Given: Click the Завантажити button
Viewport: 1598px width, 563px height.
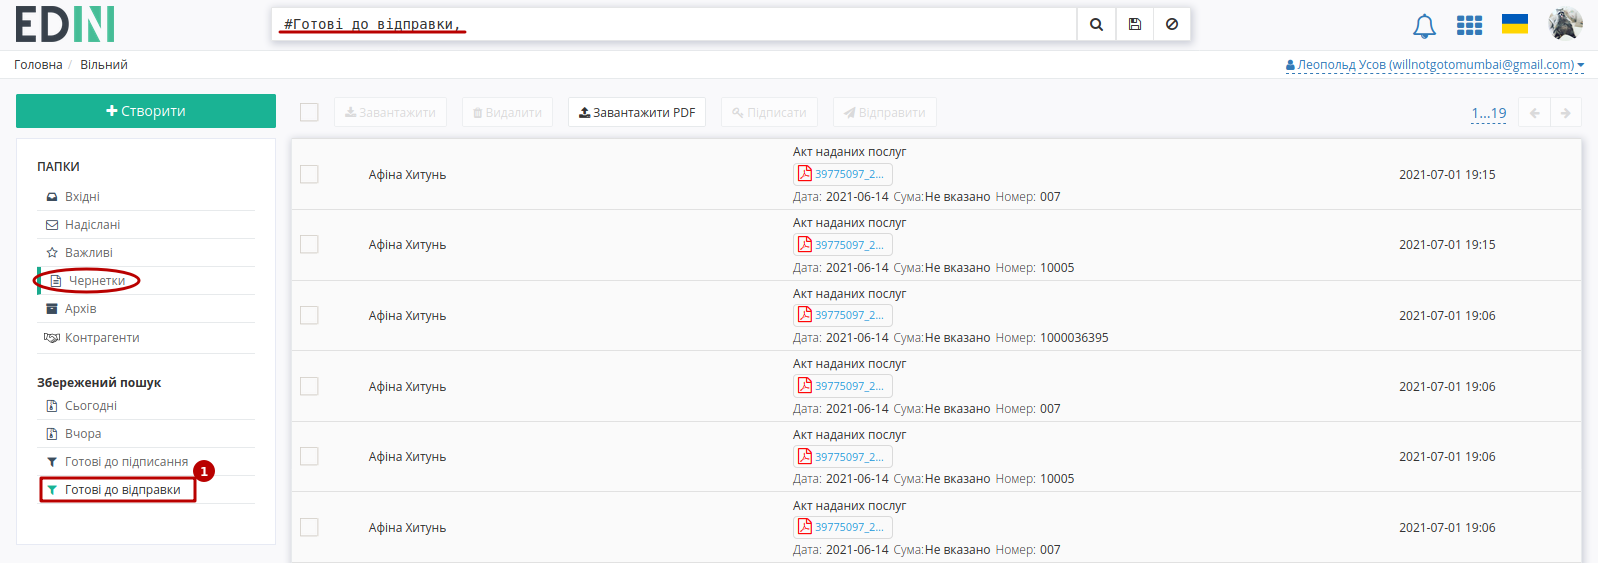Looking at the screenshot, I should (390, 112).
